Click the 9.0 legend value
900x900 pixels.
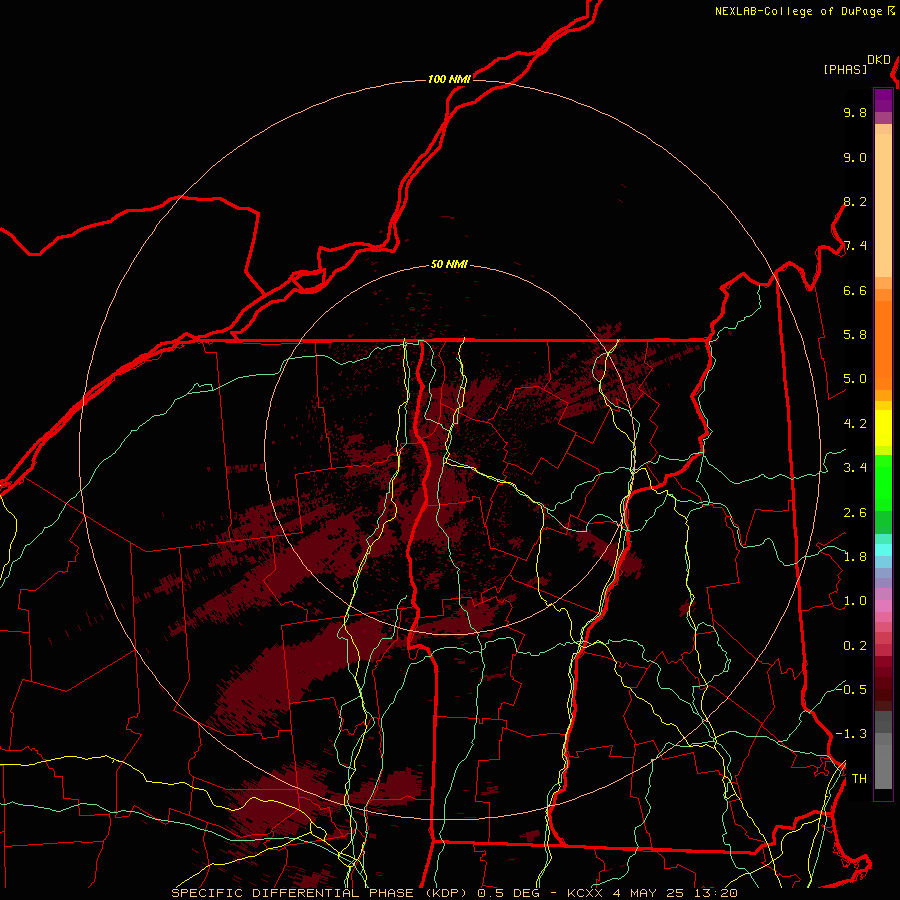tap(855, 157)
